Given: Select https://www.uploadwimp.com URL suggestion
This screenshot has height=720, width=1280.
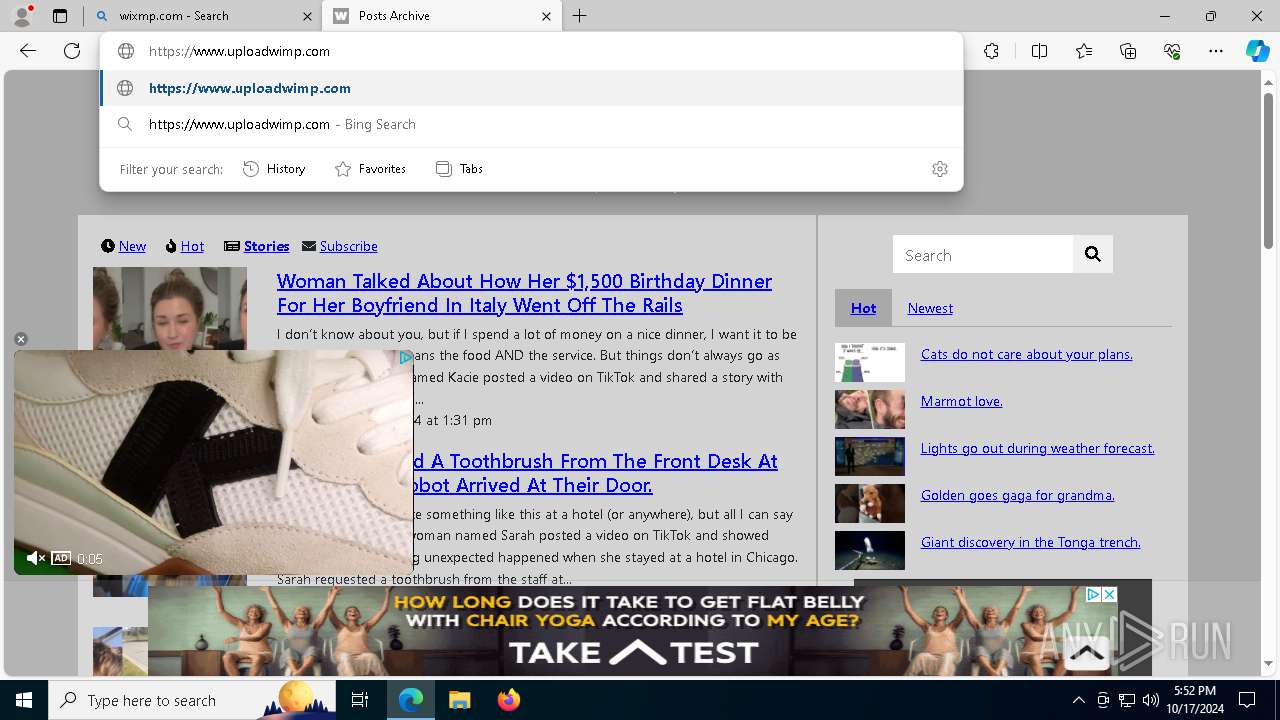Looking at the screenshot, I should pyautogui.click(x=531, y=88).
